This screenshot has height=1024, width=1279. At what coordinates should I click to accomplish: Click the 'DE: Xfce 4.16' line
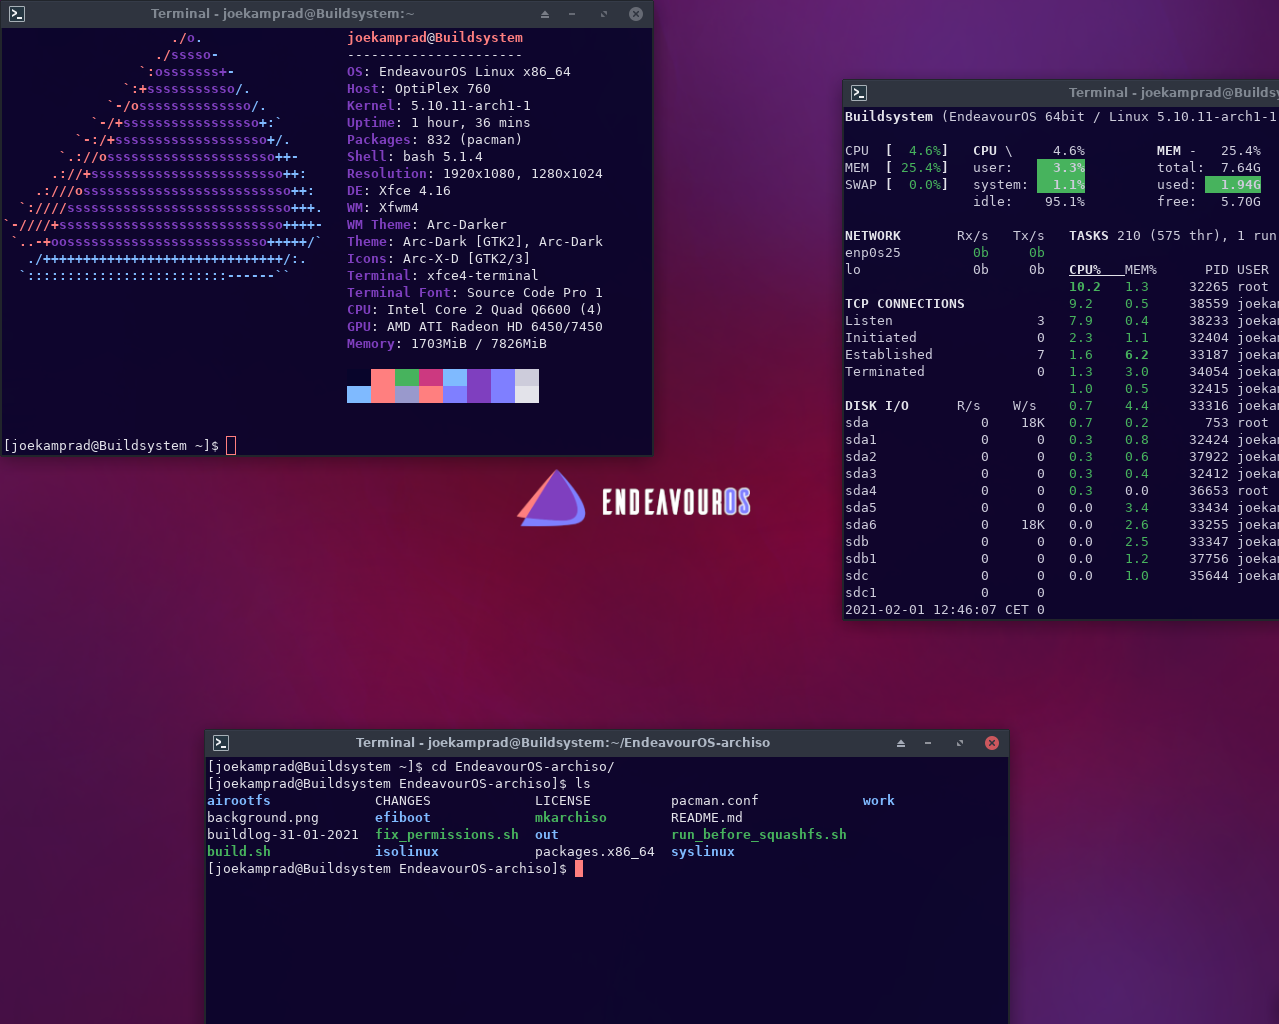[399, 190]
